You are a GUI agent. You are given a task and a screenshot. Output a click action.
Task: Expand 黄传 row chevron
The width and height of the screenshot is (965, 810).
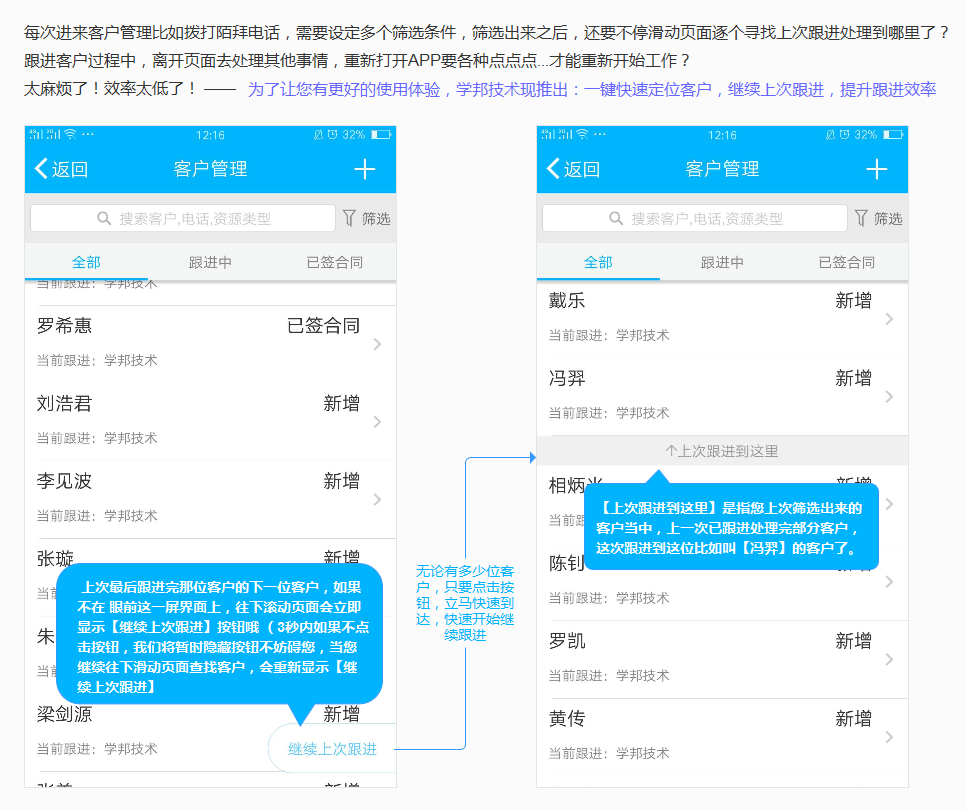pyautogui.click(x=889, y=737)
